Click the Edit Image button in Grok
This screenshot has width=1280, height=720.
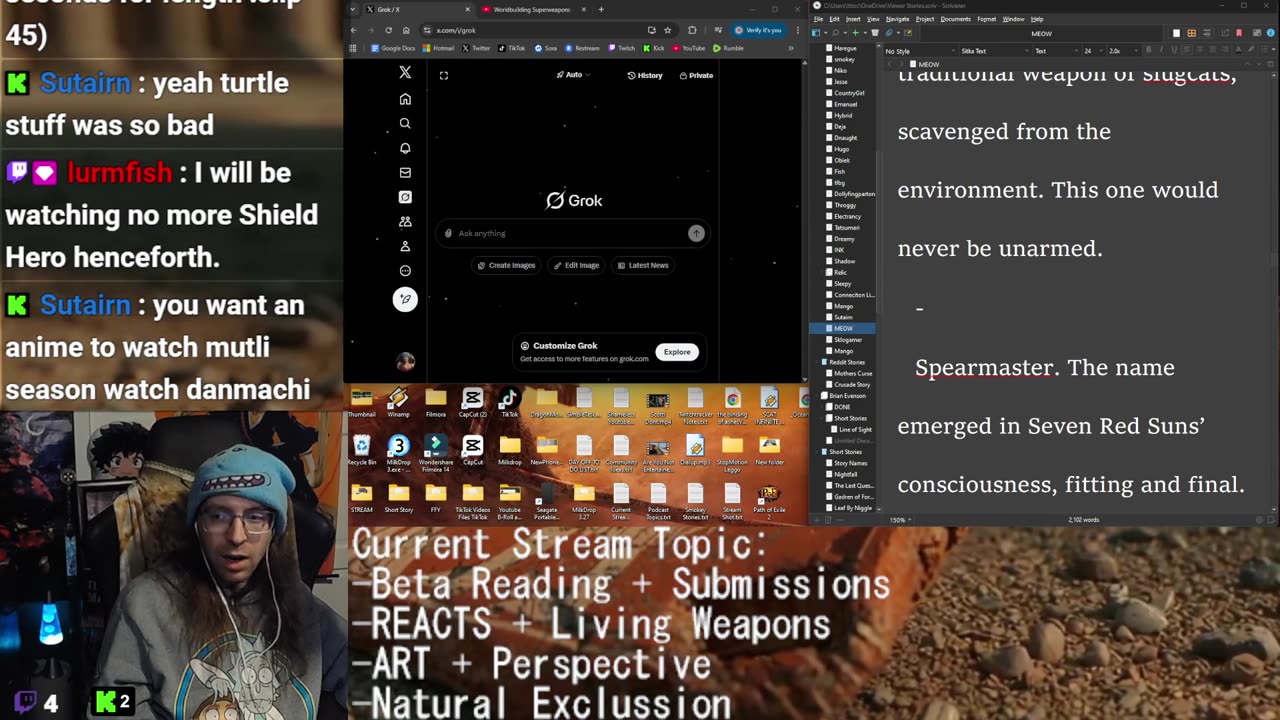[x=576, y=265]
